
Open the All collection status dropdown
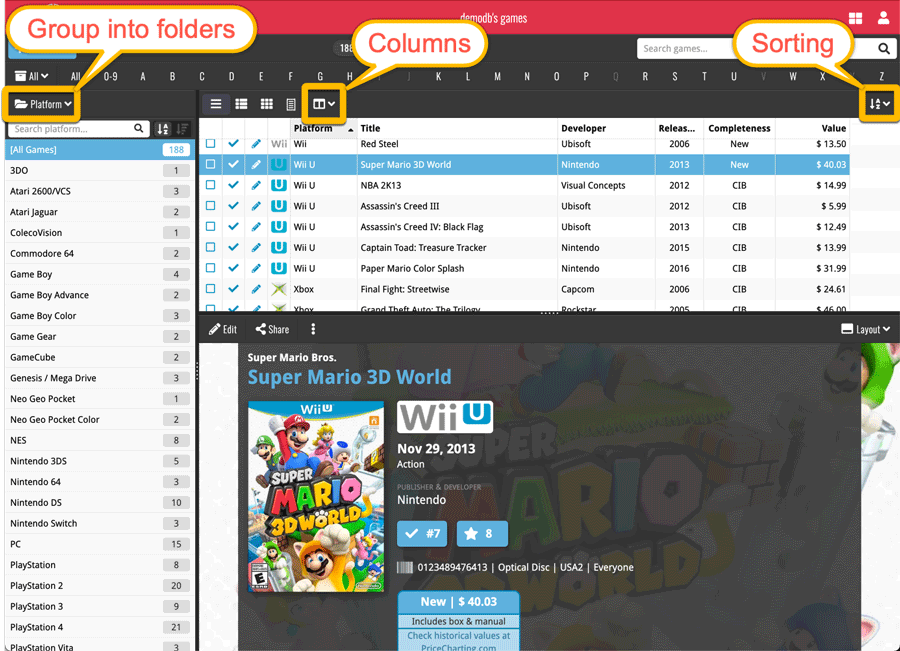[32, 76]
